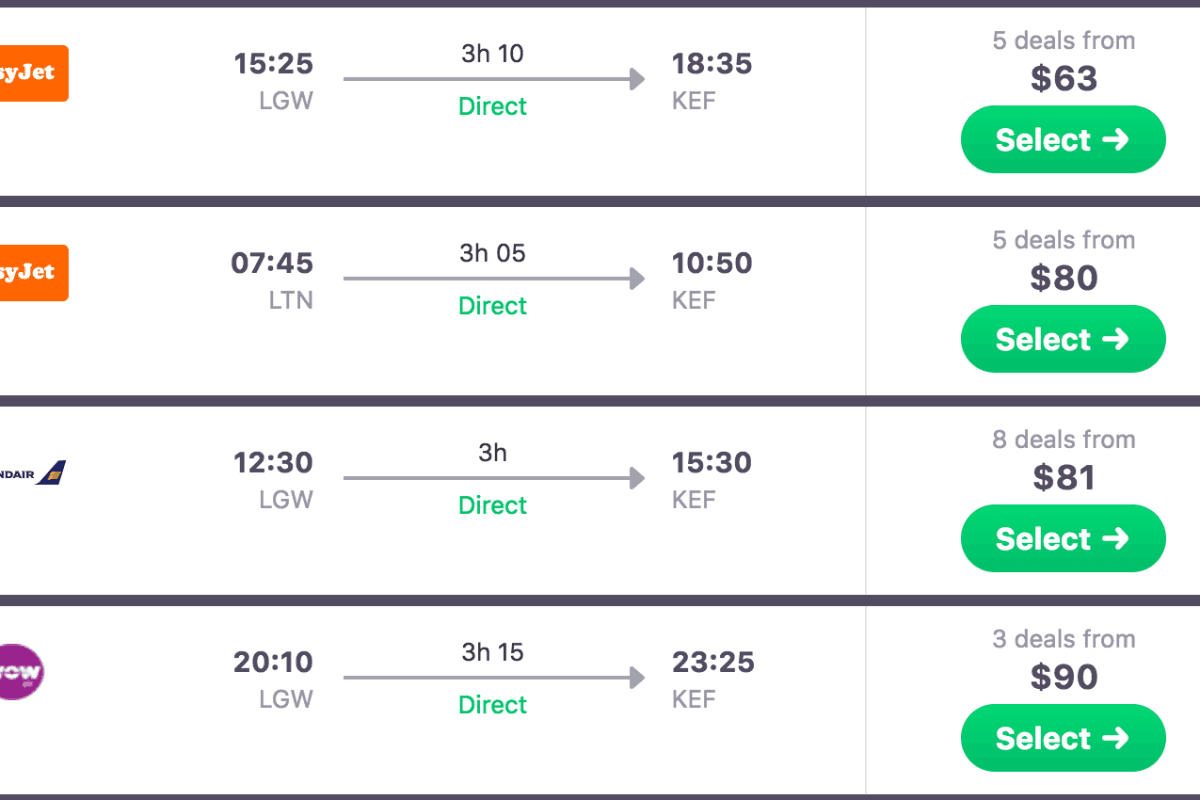Screen dimensions: 1200x800
Task: Click the Direct label under 3h 15
Action: pos(492,705)
